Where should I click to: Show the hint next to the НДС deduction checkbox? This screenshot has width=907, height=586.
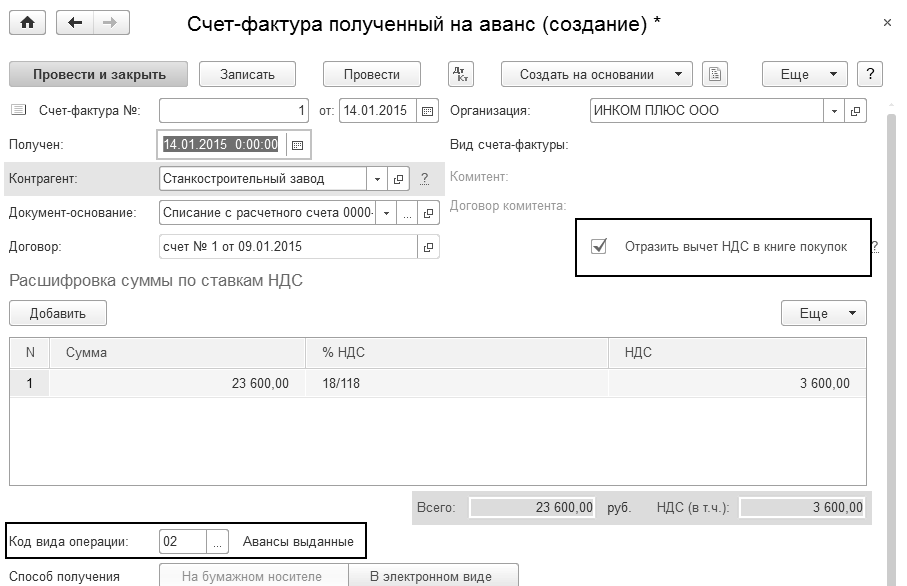pos(875,247)
